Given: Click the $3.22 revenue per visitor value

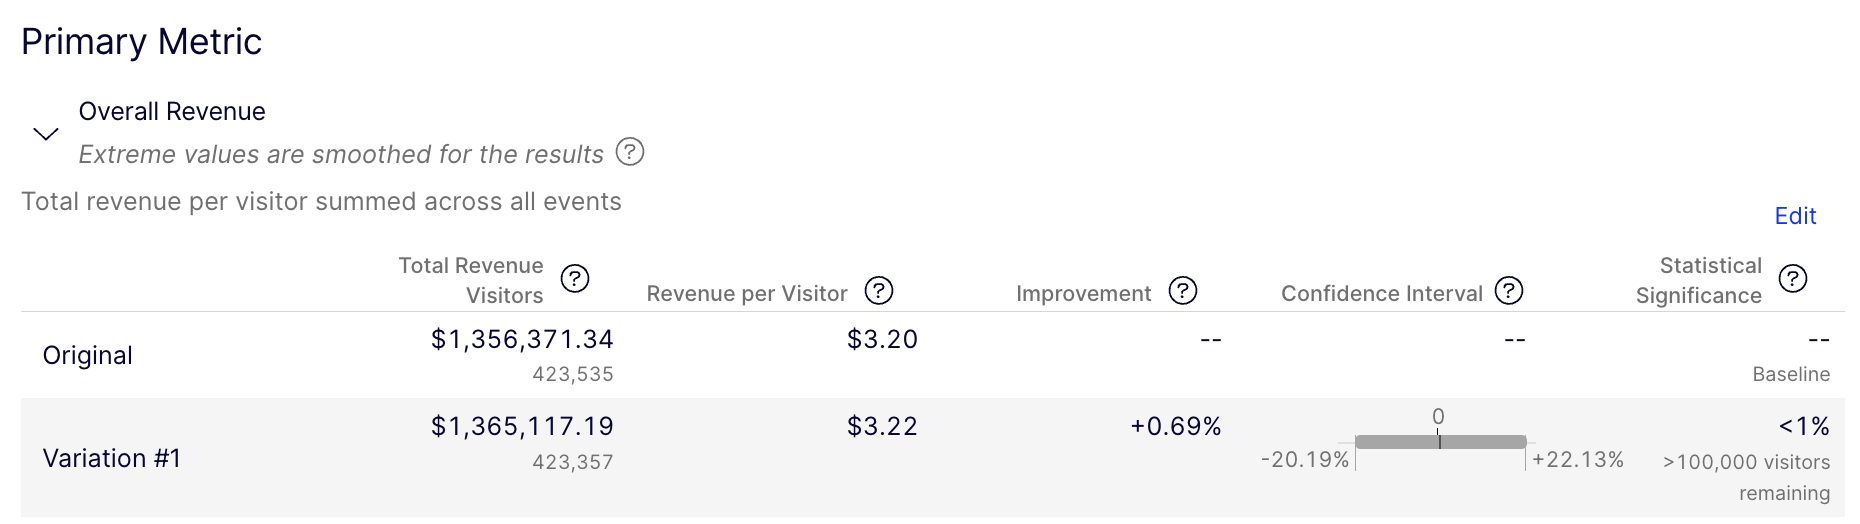Looking at the screenshot, I should (882, 427).
